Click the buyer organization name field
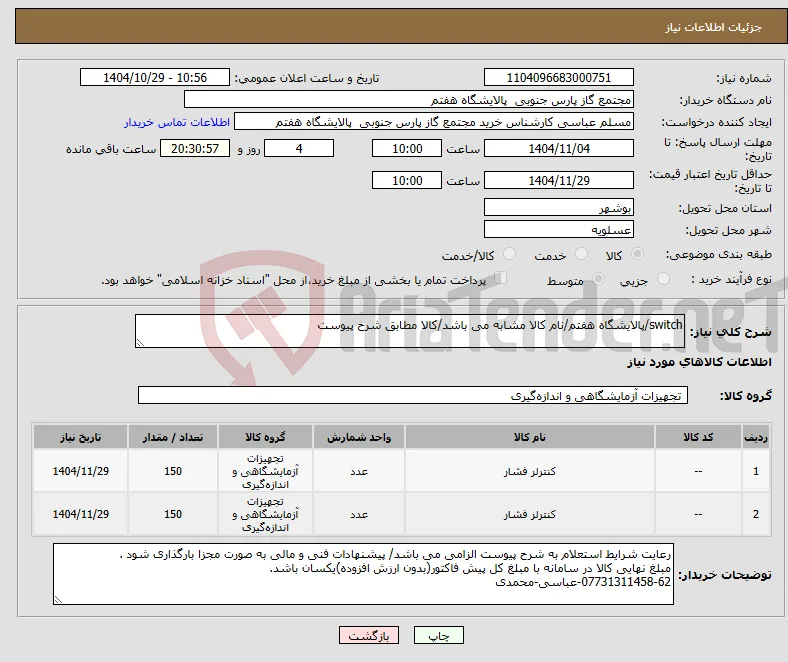This screenshot has width=788, height=662. click(409, 100)
